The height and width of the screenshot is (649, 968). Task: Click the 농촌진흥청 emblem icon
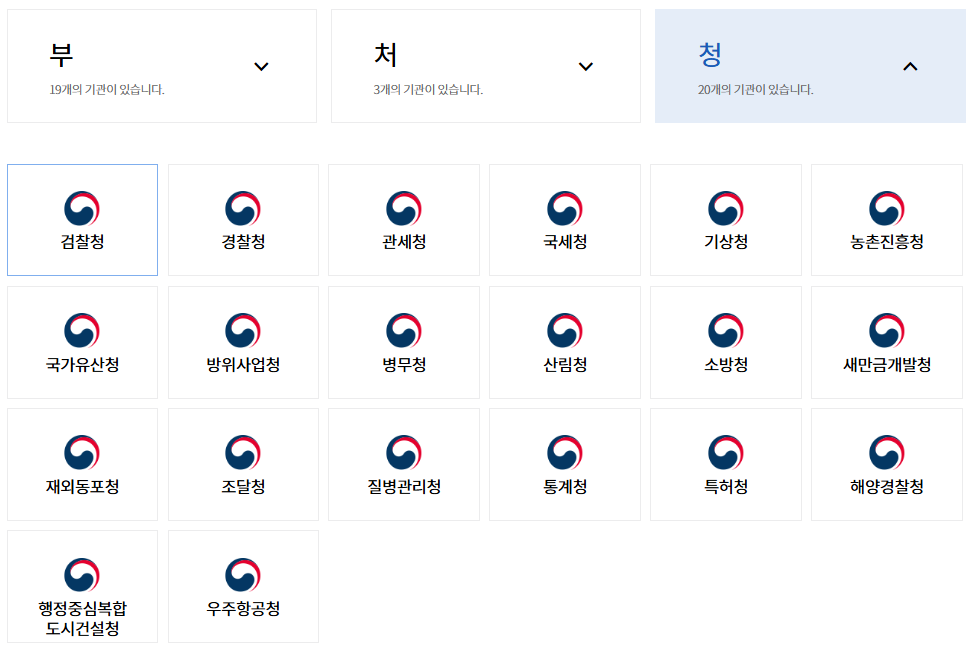(x=887, y=209)
